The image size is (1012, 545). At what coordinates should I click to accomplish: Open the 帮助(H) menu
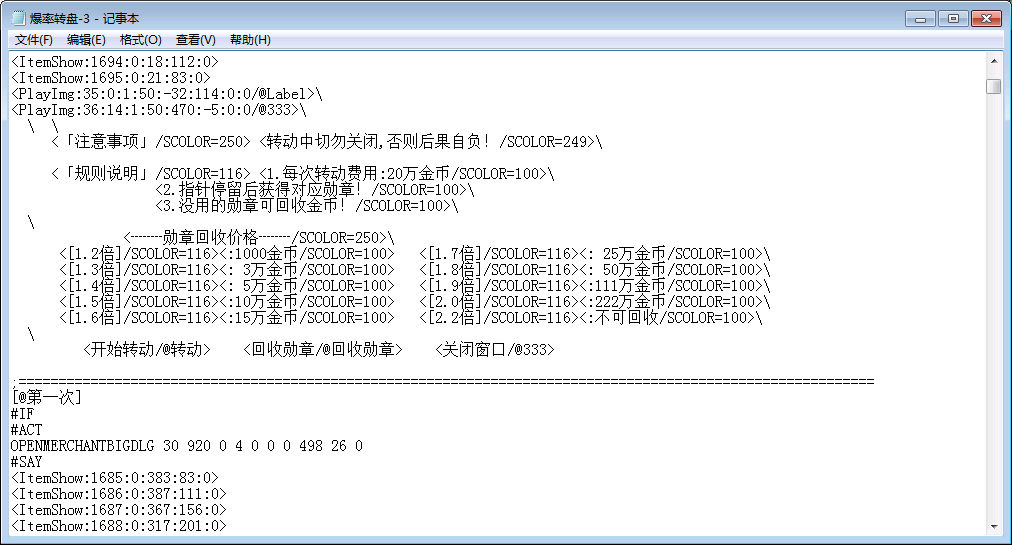tap(250, 40)
